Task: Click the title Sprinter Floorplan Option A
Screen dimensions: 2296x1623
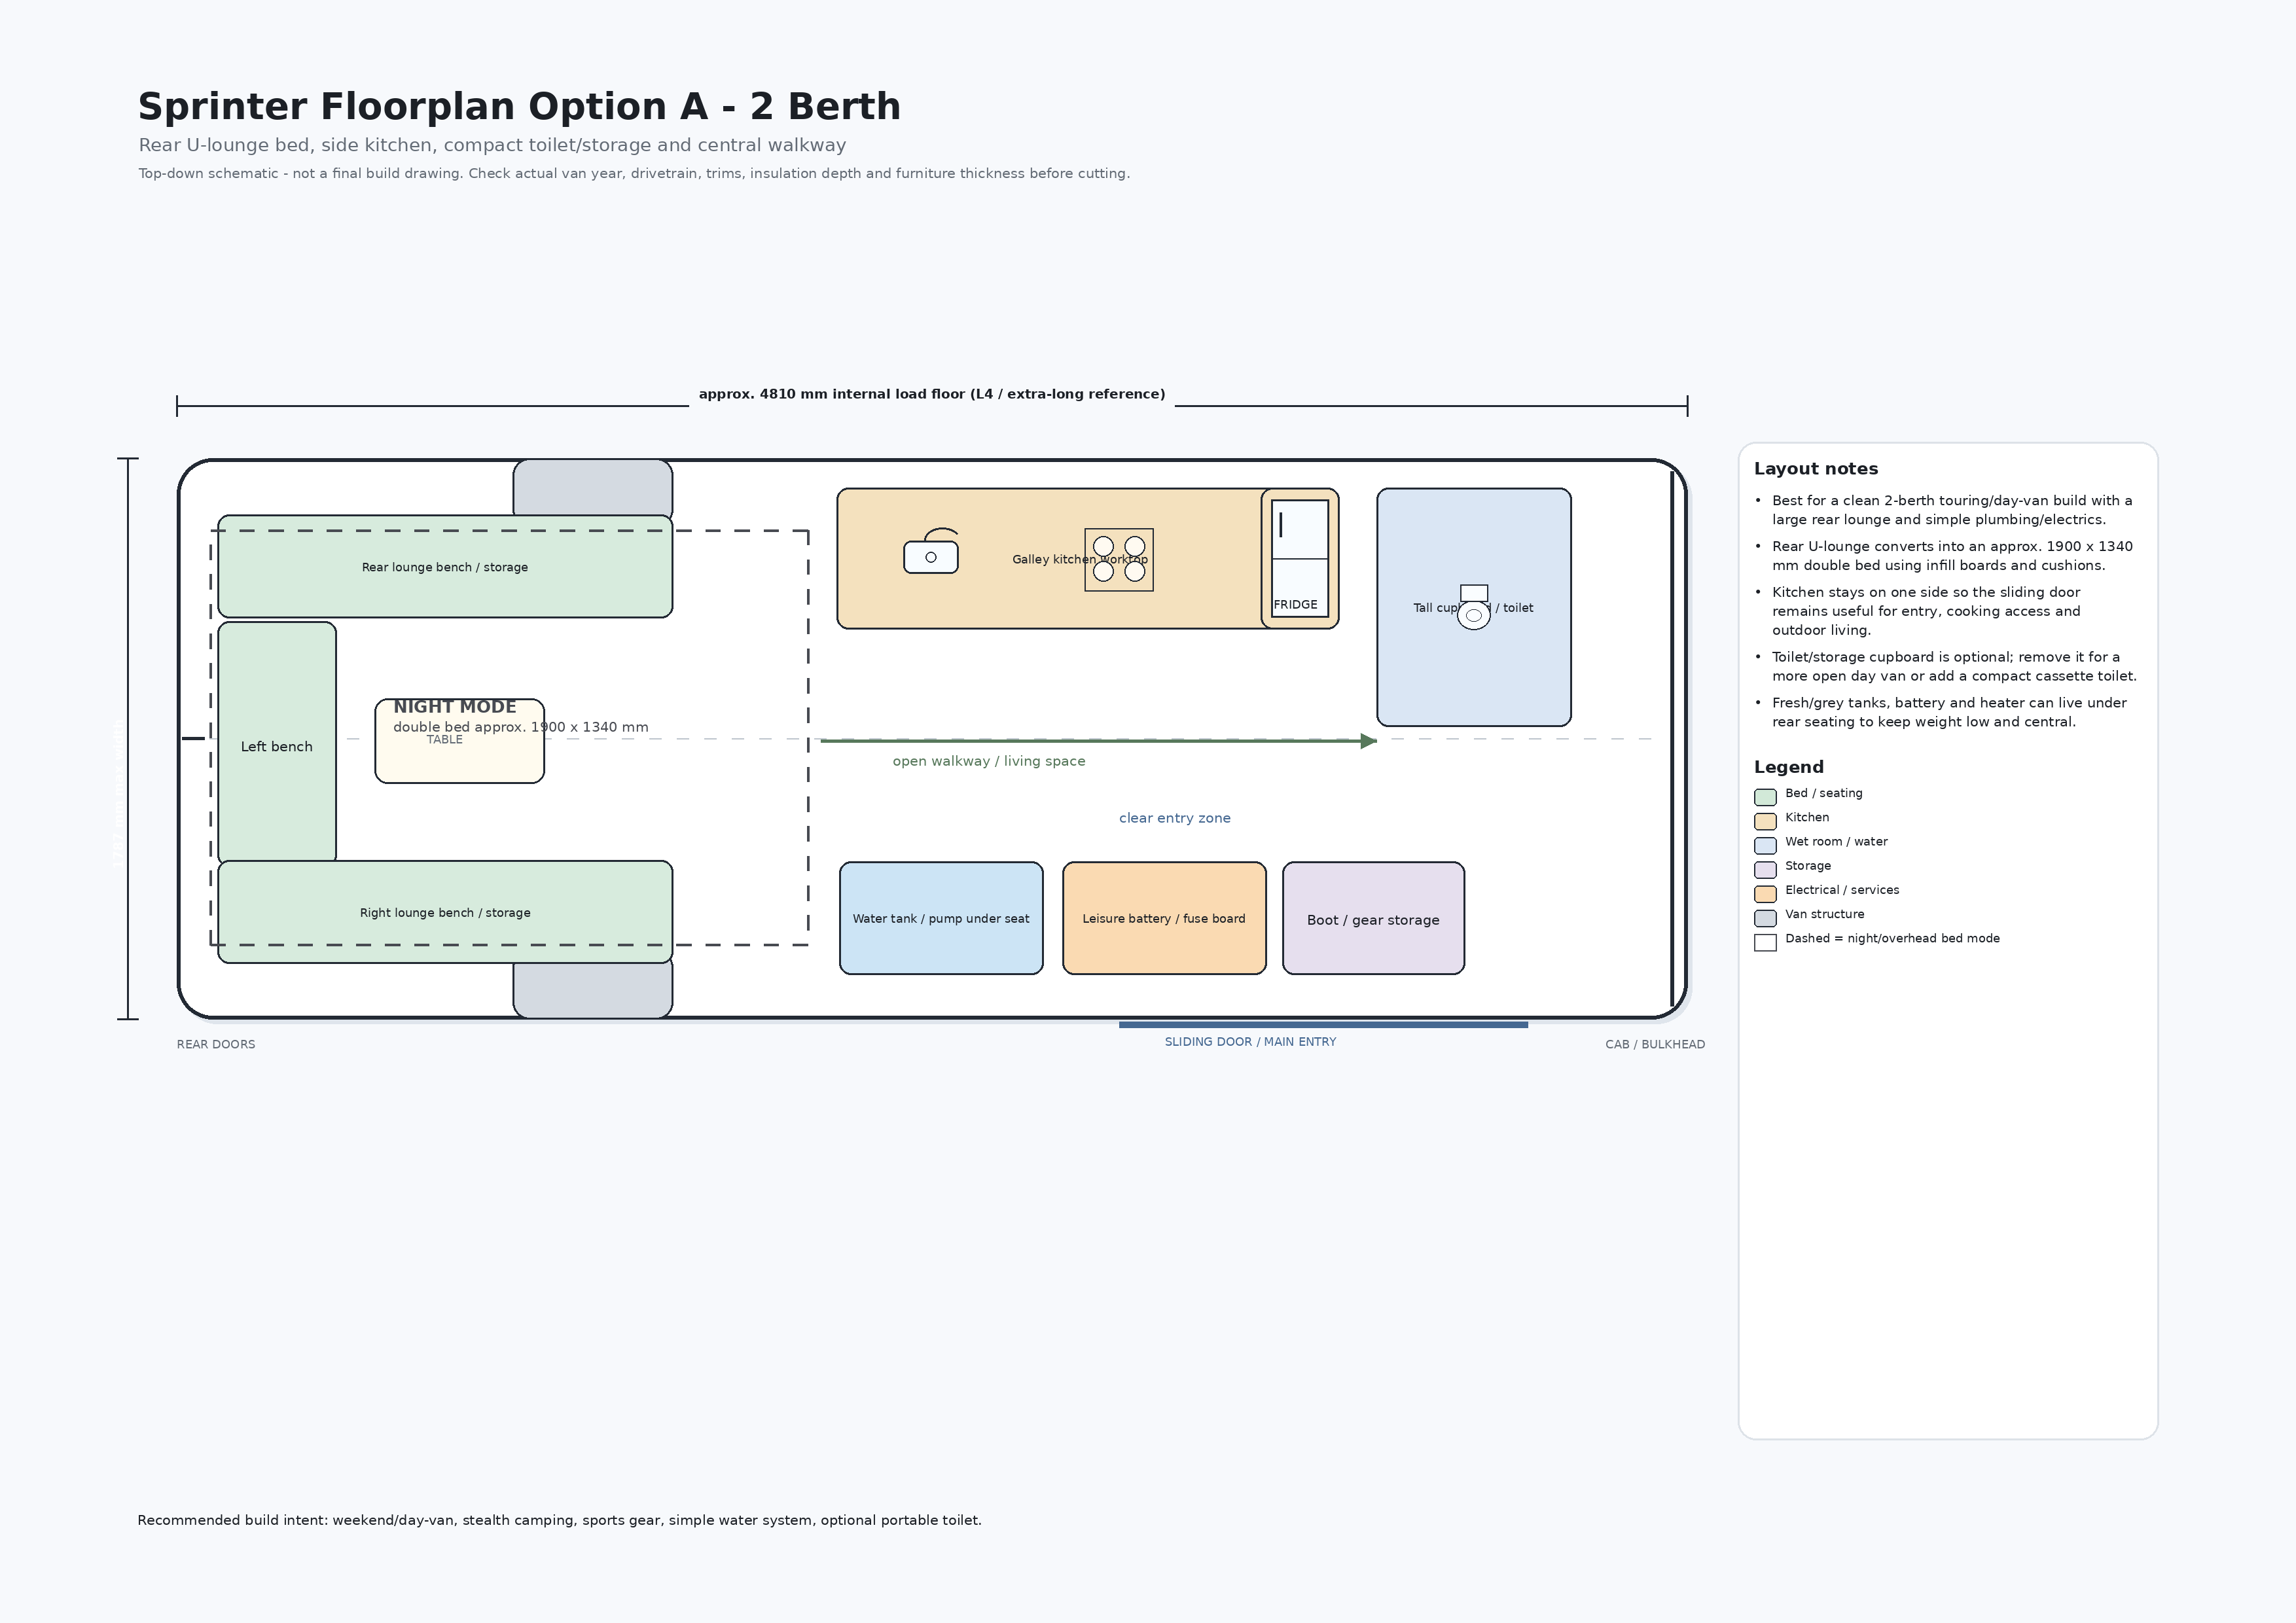Action: coord(519,106)
